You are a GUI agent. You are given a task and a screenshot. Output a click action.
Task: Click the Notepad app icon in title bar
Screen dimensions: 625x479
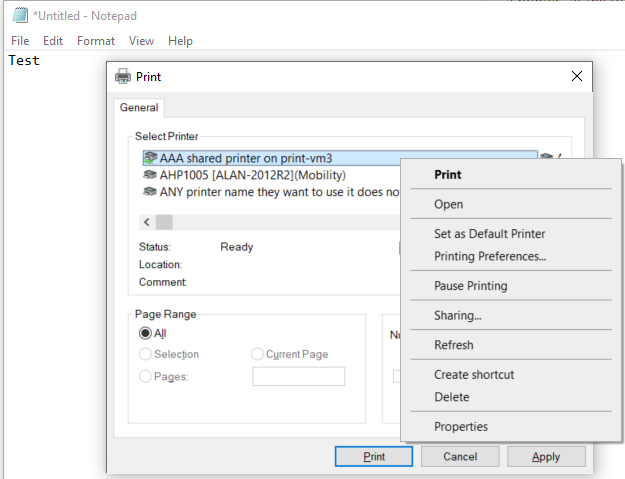tap(20, 16)
